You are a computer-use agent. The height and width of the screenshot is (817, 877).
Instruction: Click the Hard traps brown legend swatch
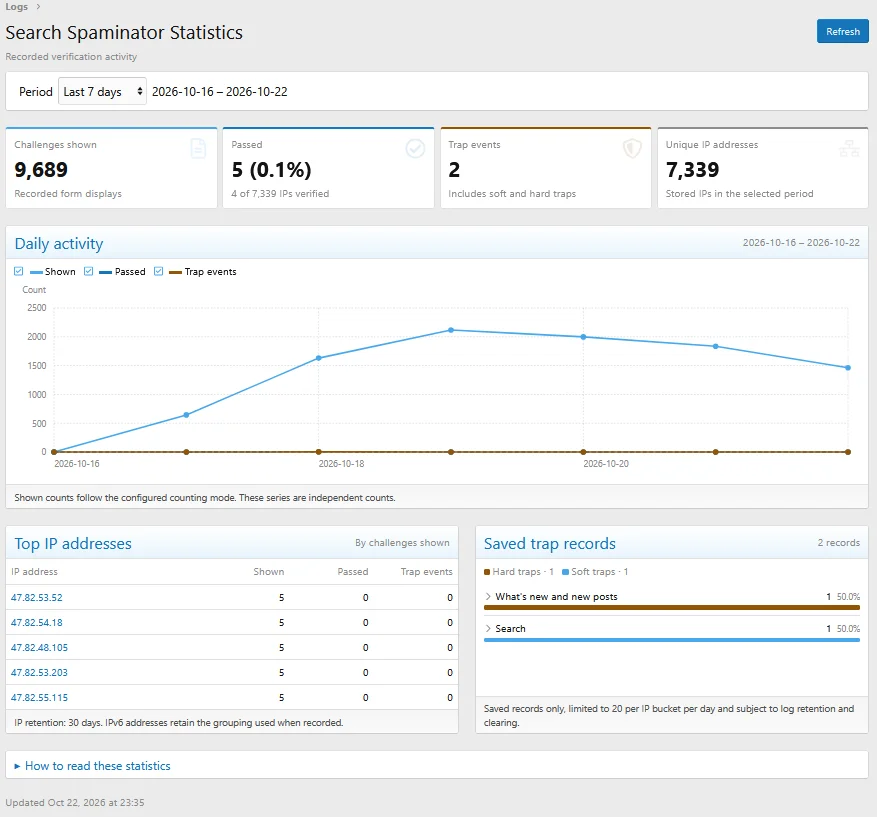point(487,572)
